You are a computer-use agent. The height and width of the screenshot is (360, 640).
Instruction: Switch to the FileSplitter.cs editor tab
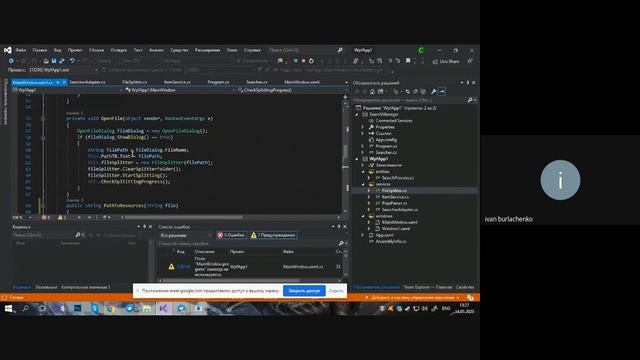coord(135,82)
